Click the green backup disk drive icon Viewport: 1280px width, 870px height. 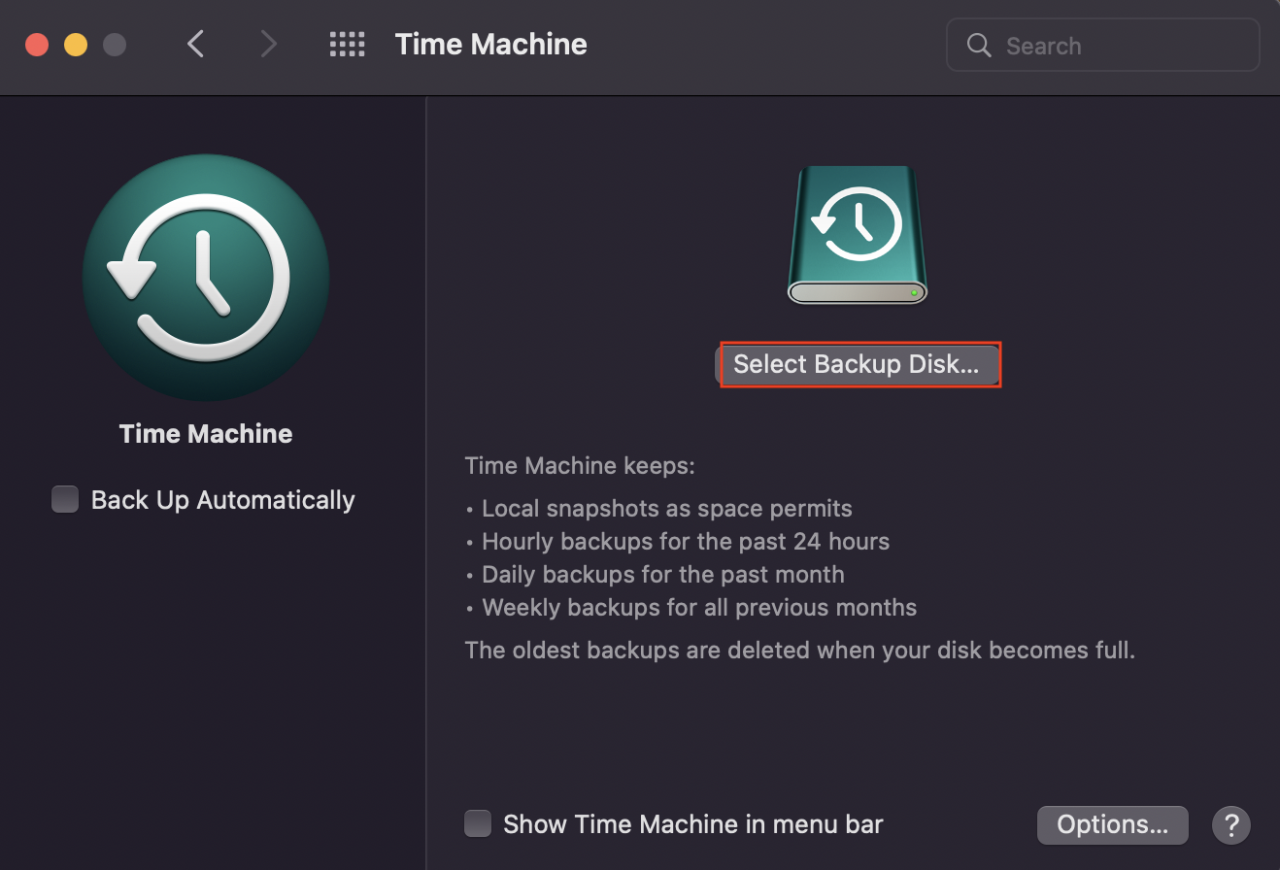point(858,235)
